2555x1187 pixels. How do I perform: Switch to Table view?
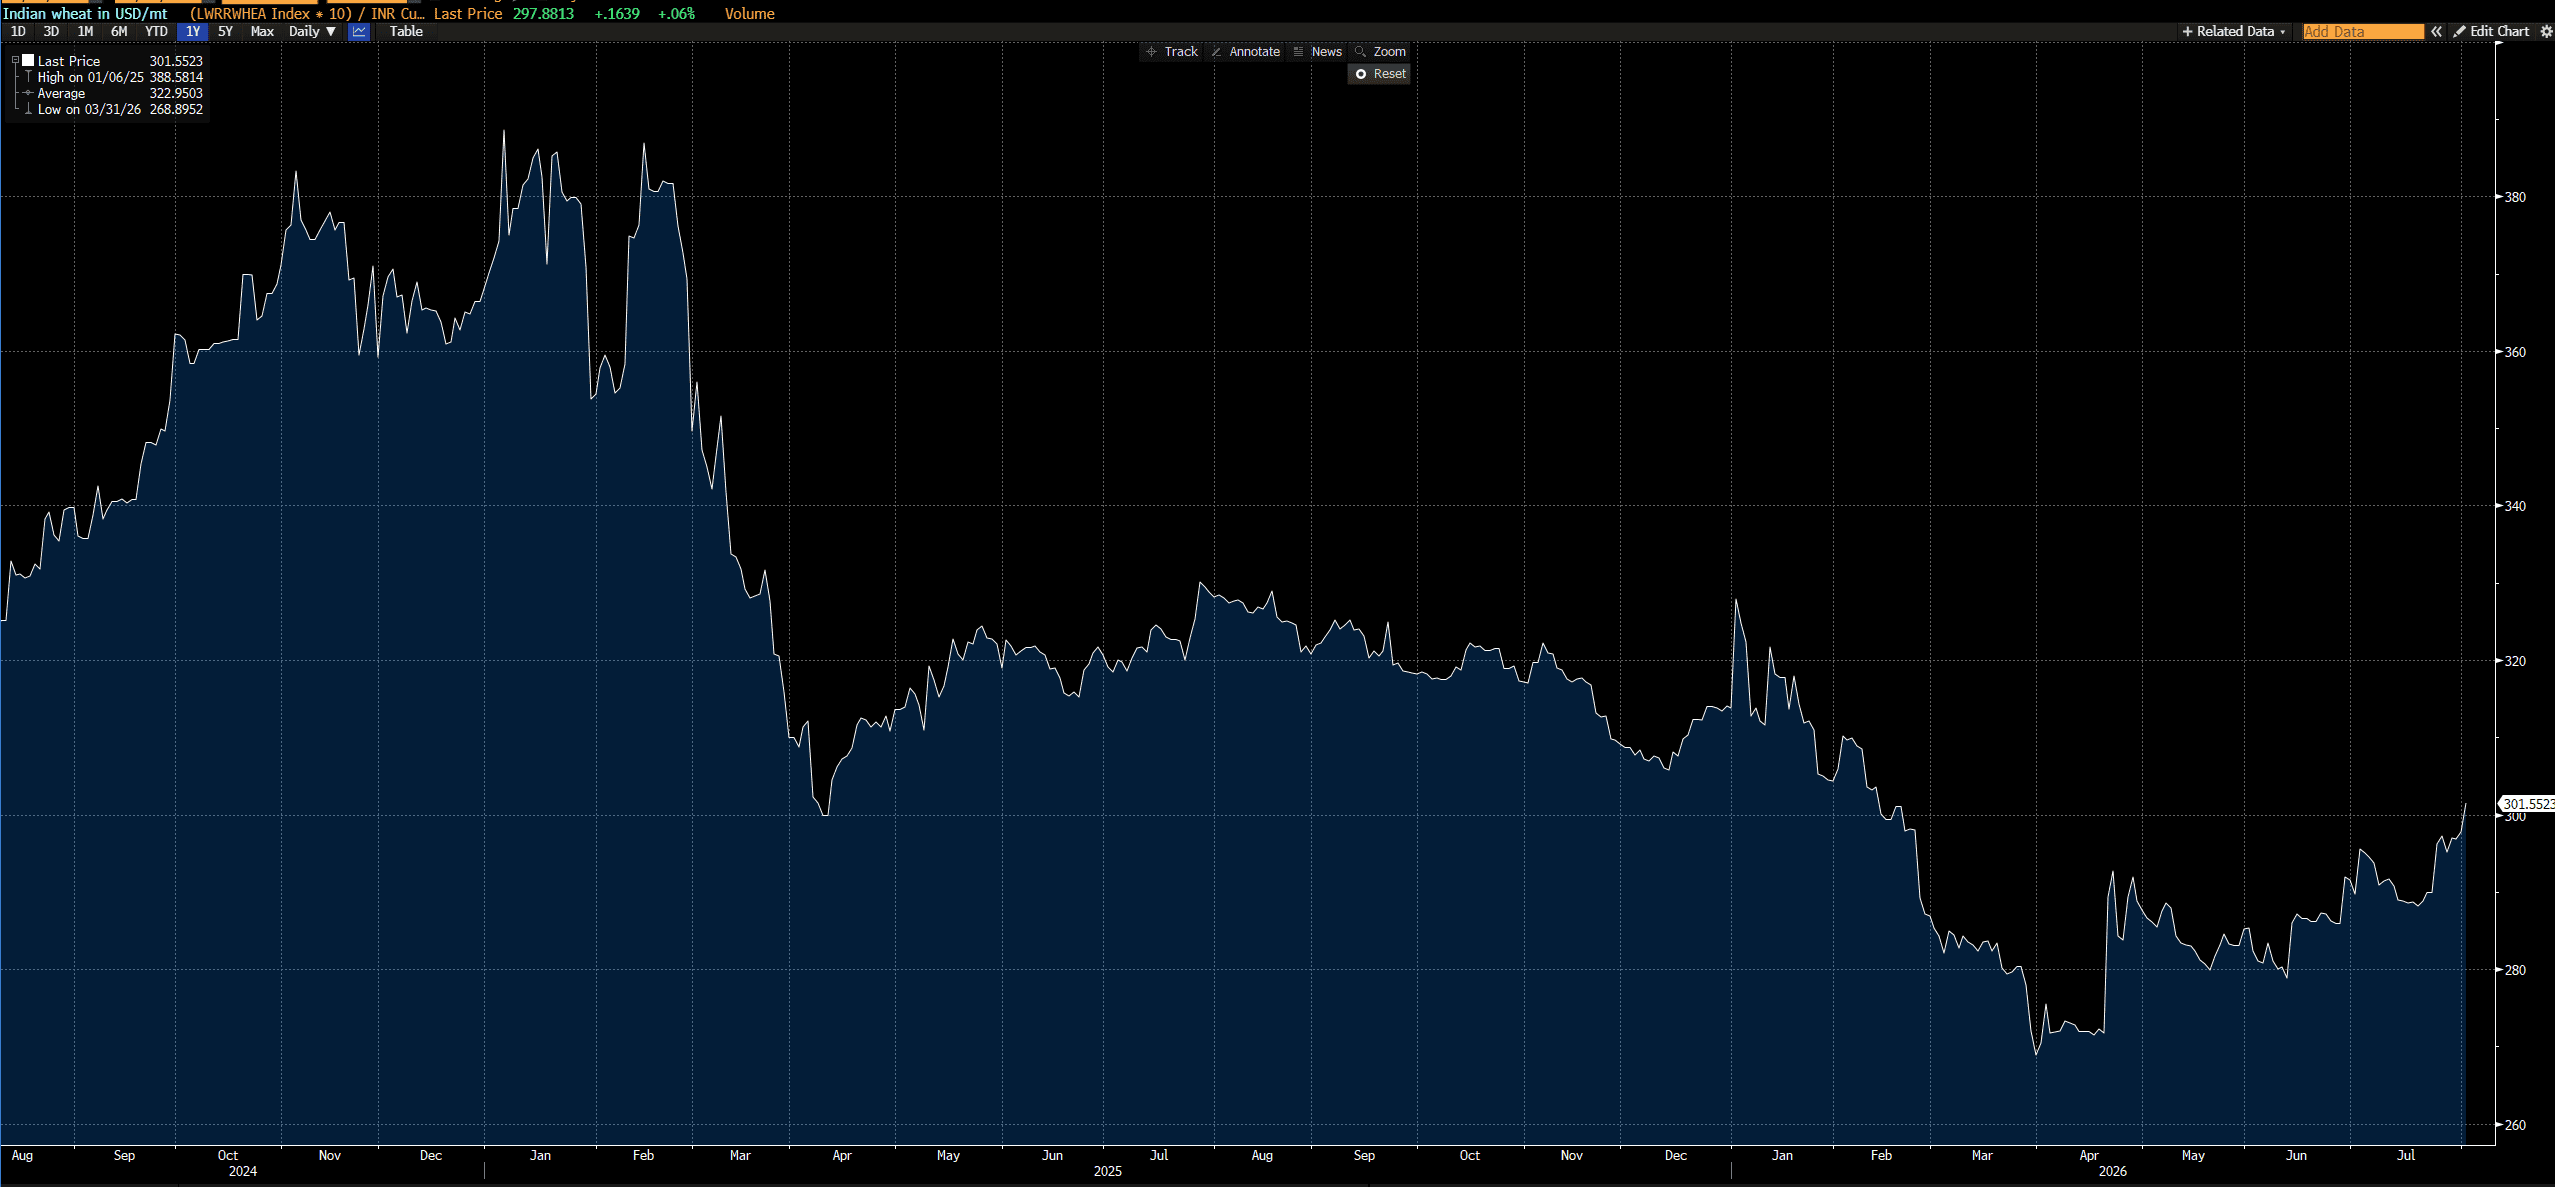pyautogui.click(x=406, y=32)
